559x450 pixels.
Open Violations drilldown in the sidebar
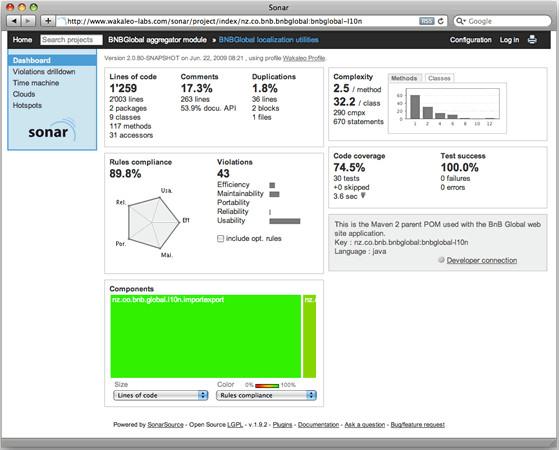[x=44, y=72]
